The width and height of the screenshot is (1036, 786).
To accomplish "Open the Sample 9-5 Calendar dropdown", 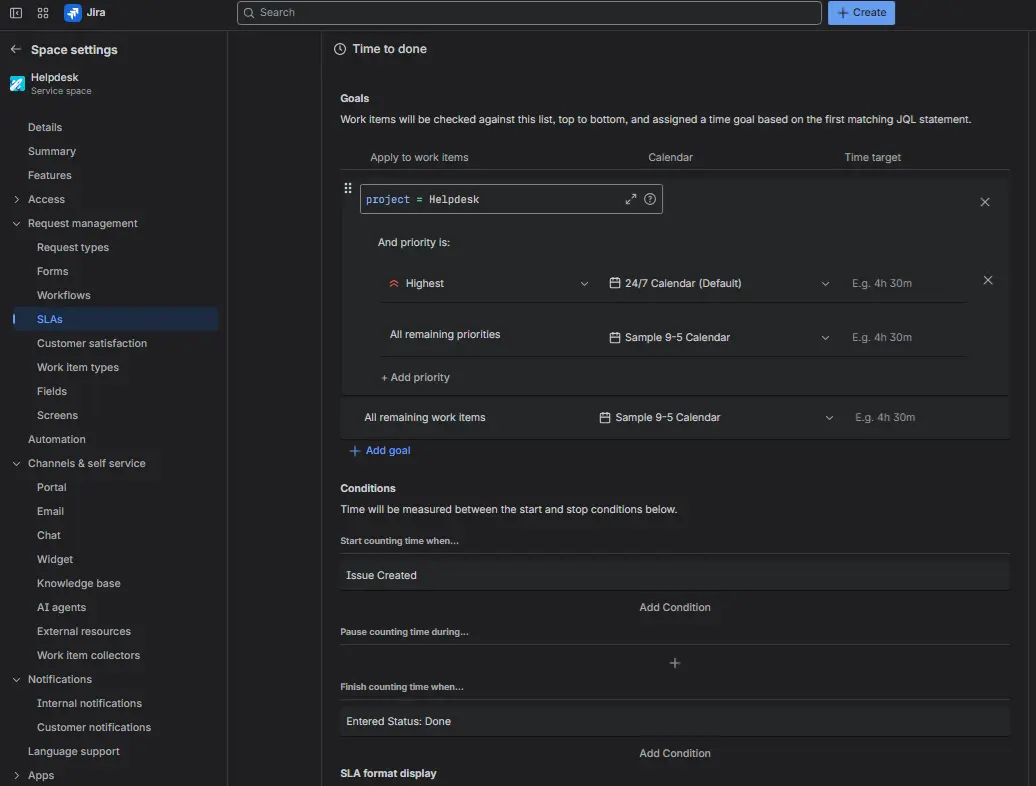I will pyautogui.click(x=826, y=337).
